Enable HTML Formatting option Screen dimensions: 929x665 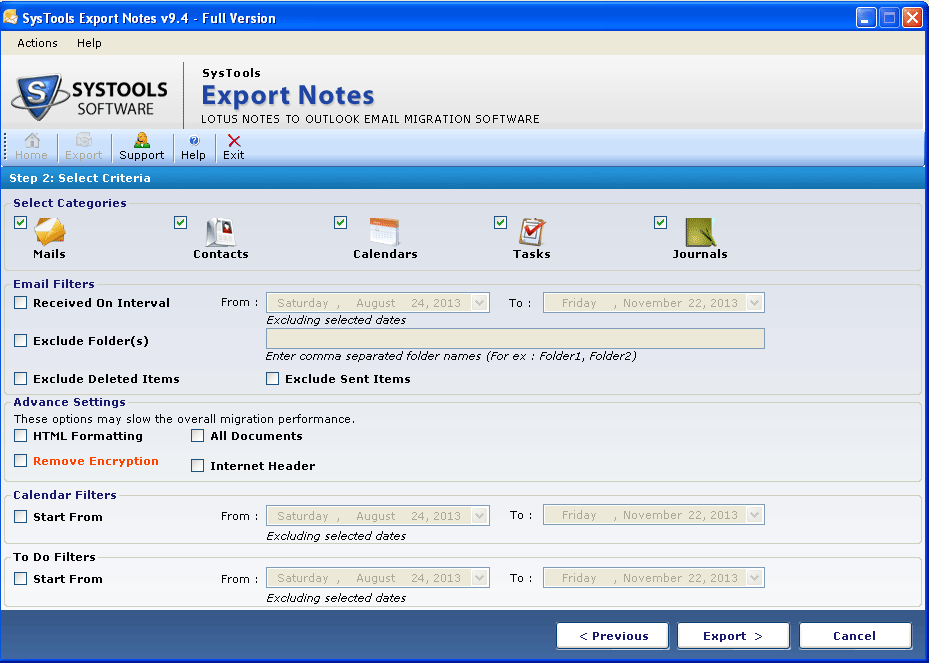[x=21, y=436]
